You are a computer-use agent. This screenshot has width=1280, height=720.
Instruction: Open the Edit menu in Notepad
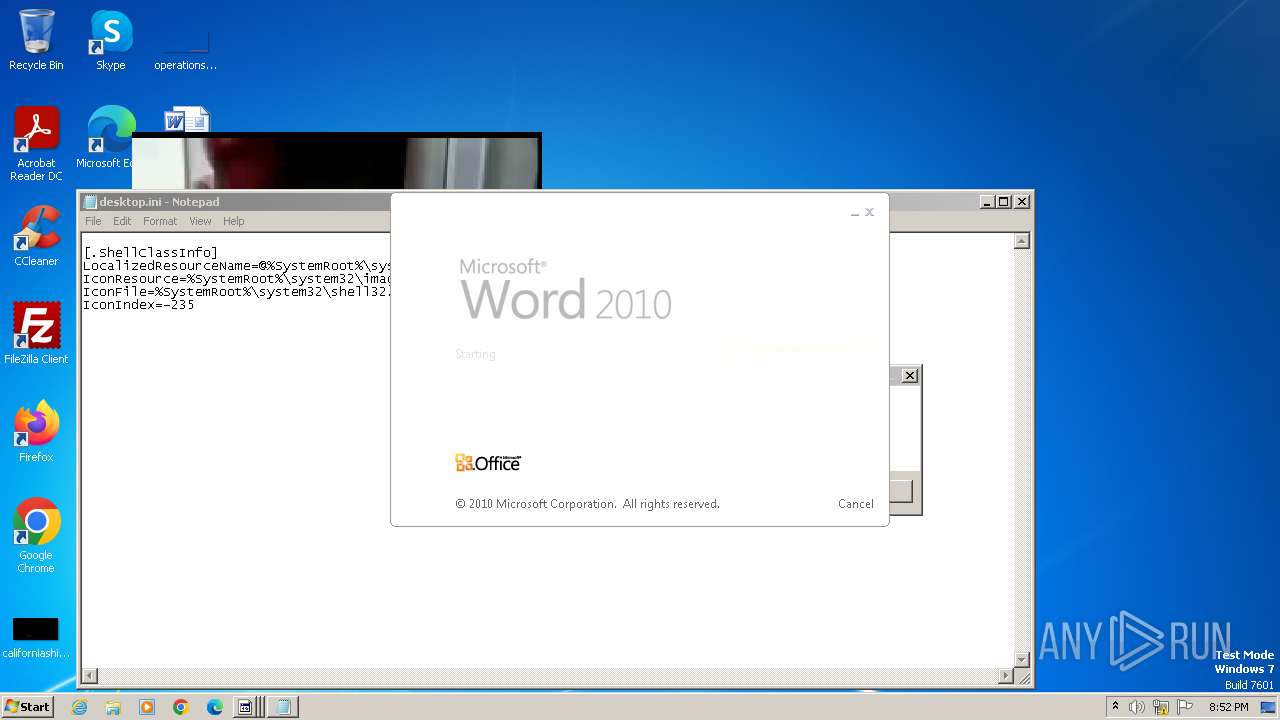click(122, 221)
